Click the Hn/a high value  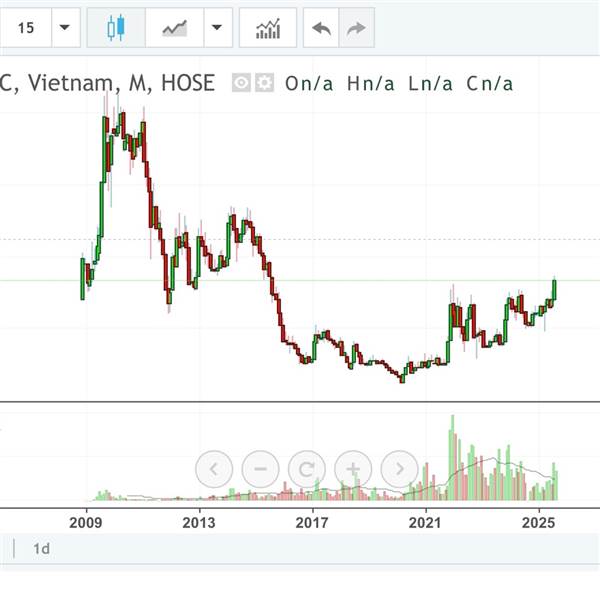point(371,83)
